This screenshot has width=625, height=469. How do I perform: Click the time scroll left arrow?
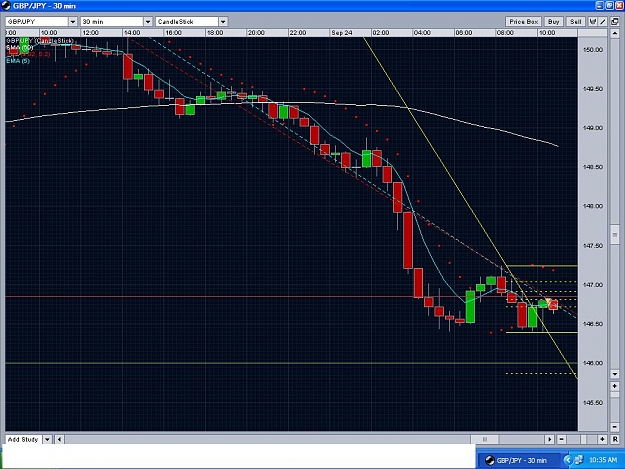(x=59, y=440)
